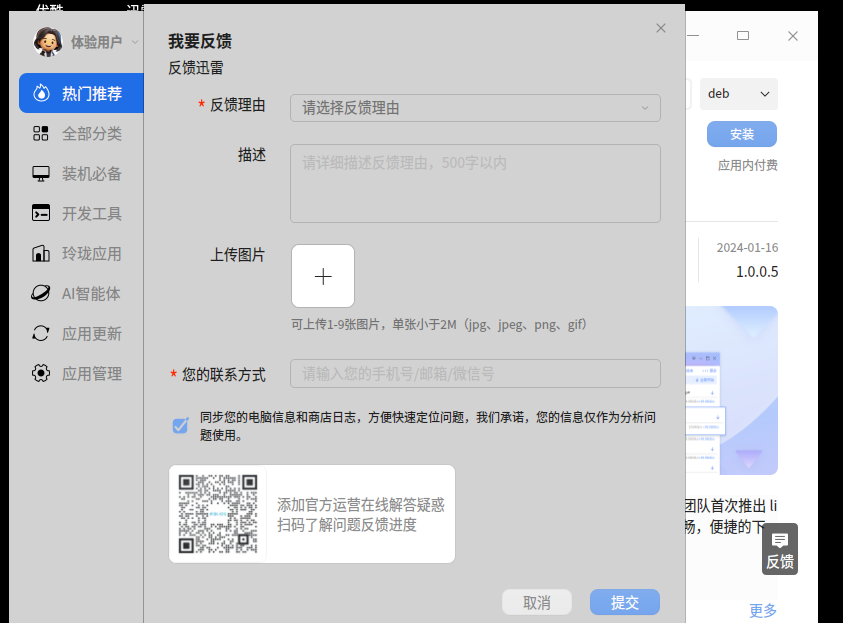
Task: Click the planet icon beside AI智能体
Action: pos(41,293)
